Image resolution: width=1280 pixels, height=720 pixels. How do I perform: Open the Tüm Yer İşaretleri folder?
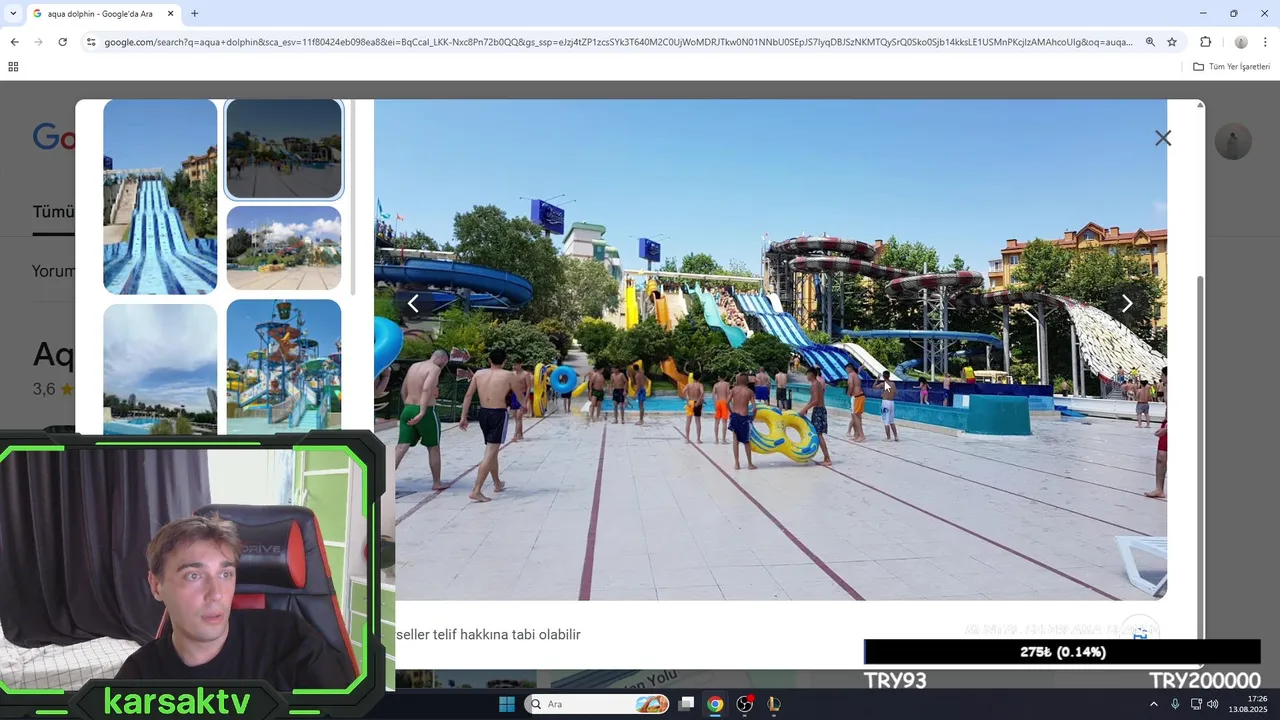pyautogui.click(x=1231, y=67)
